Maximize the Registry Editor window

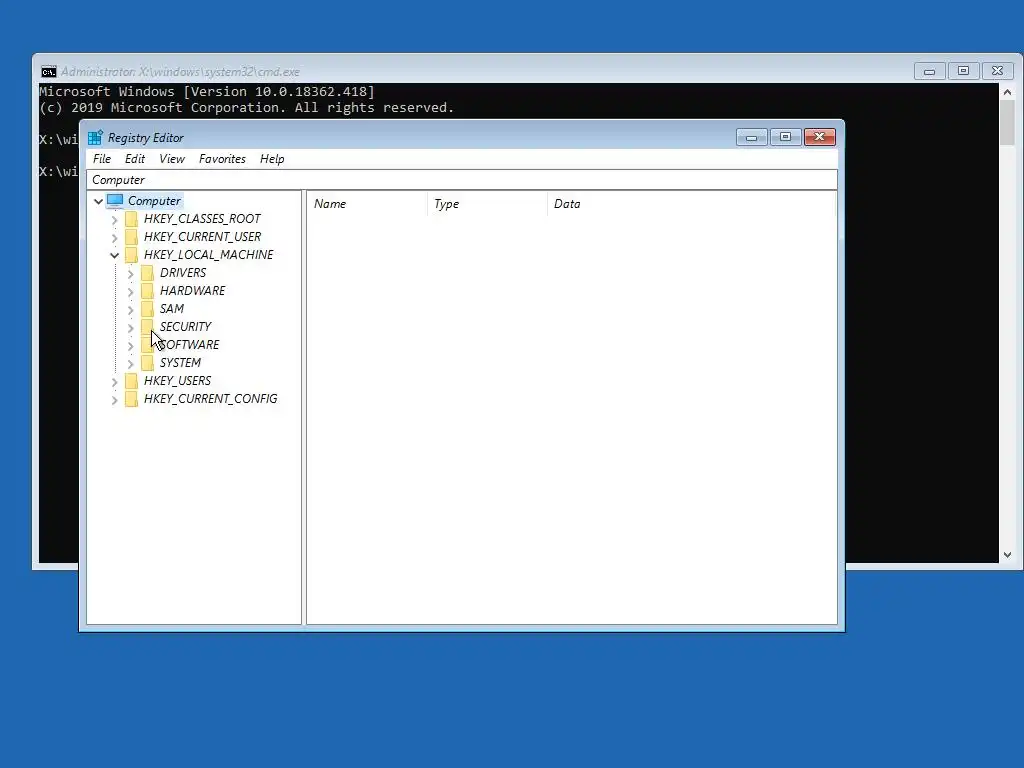click(786, 137)
